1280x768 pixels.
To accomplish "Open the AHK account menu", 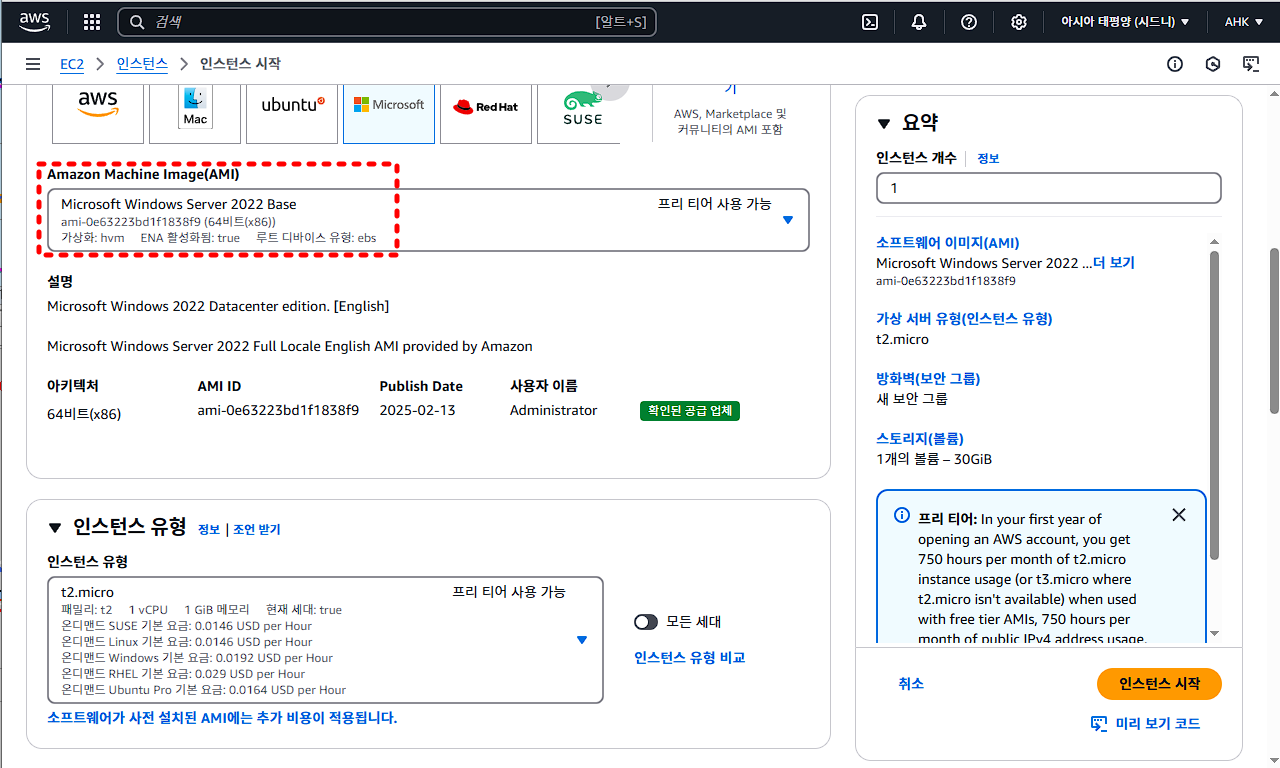I will [1244, 22].
